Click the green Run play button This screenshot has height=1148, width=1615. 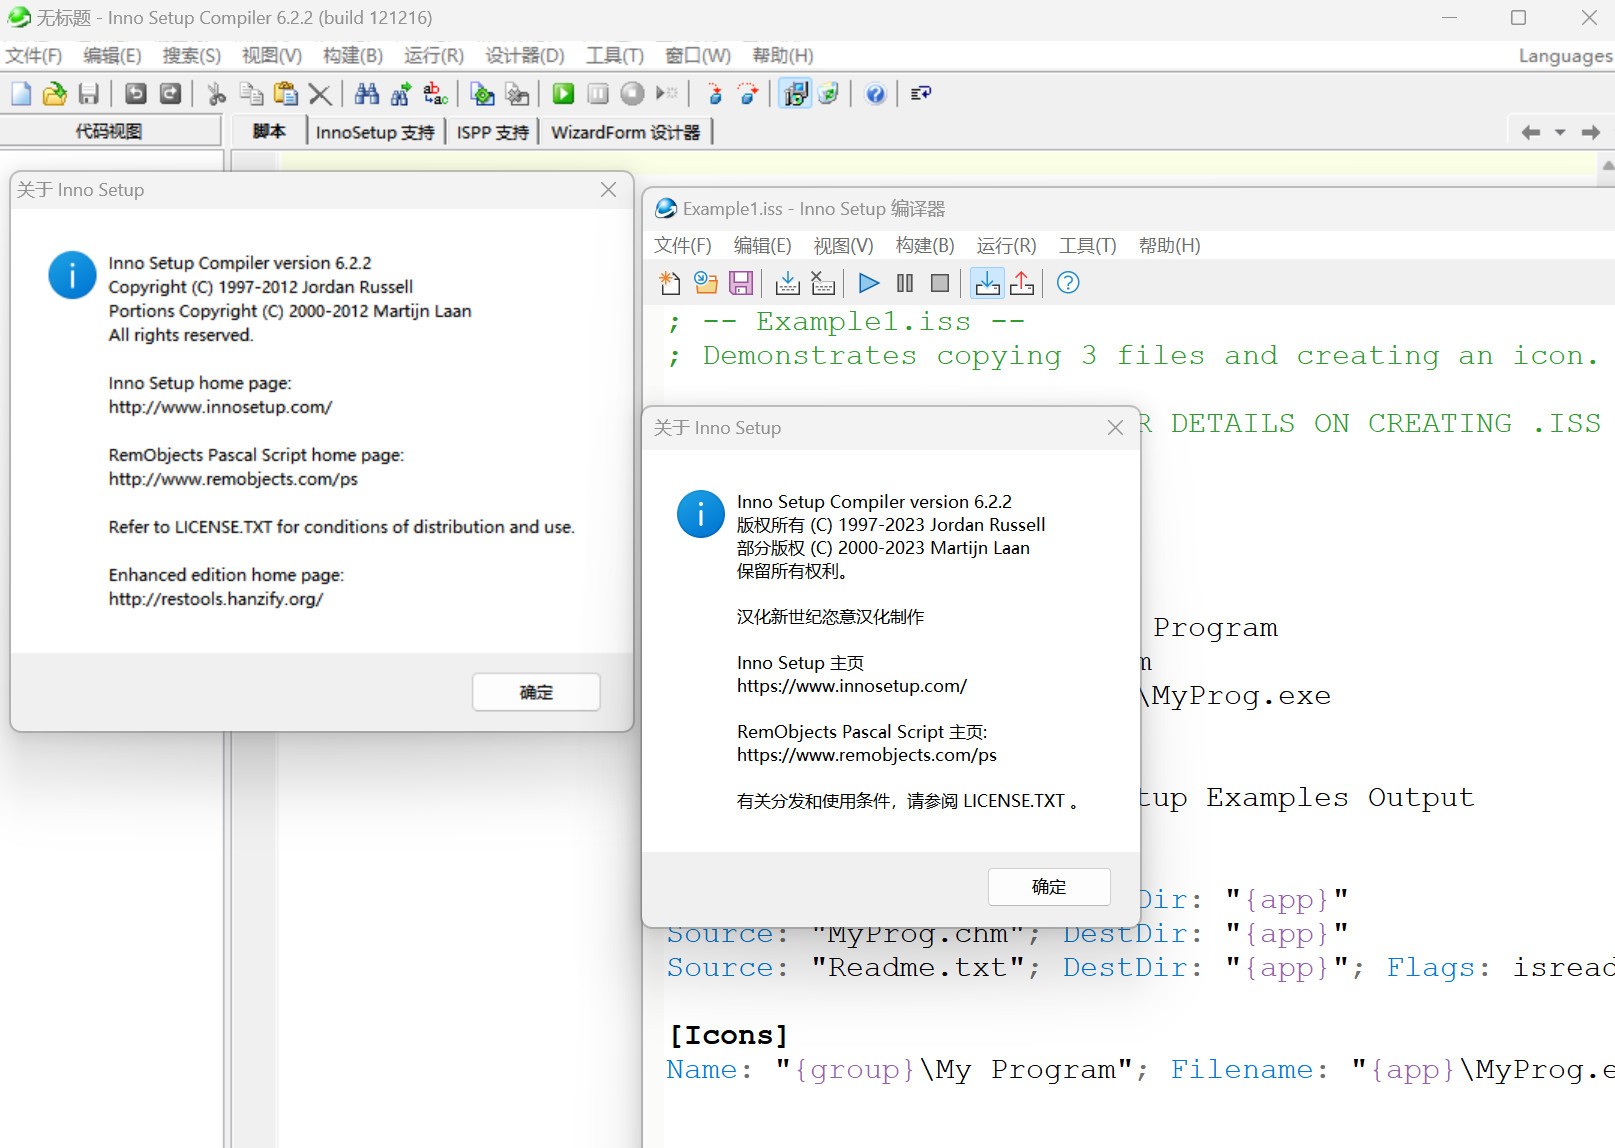(564, 94)
